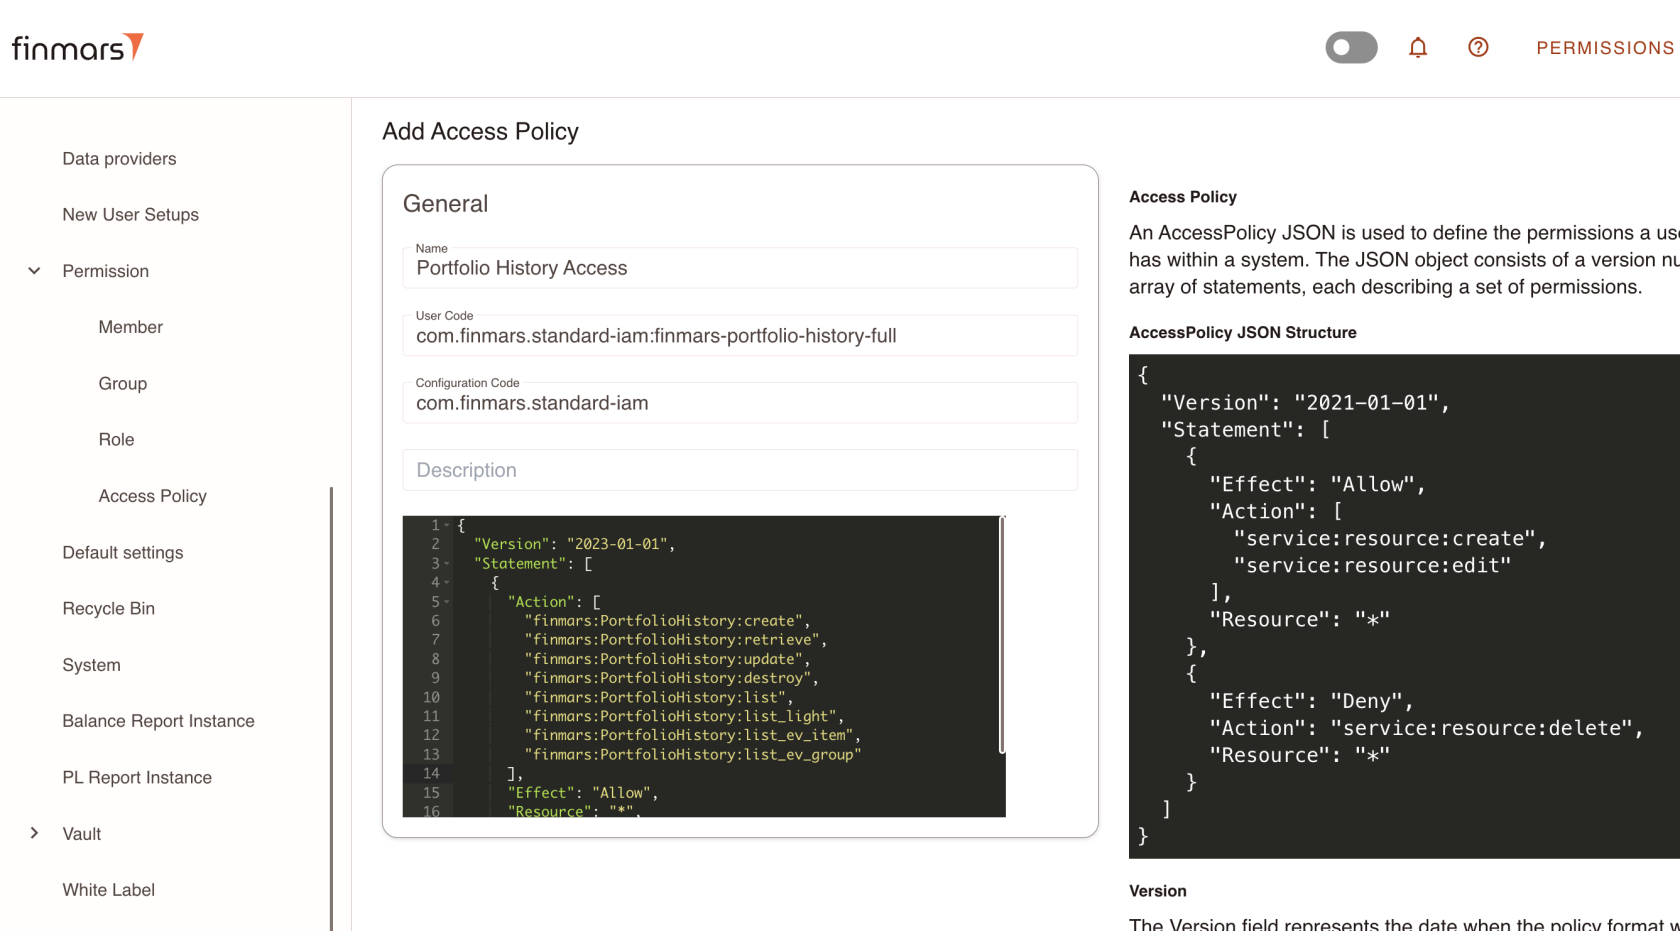Screen dimensions: 1680x931
Task: Toggle the switch in the top header
Action: pyautogui.click(x=1351, y=47)
